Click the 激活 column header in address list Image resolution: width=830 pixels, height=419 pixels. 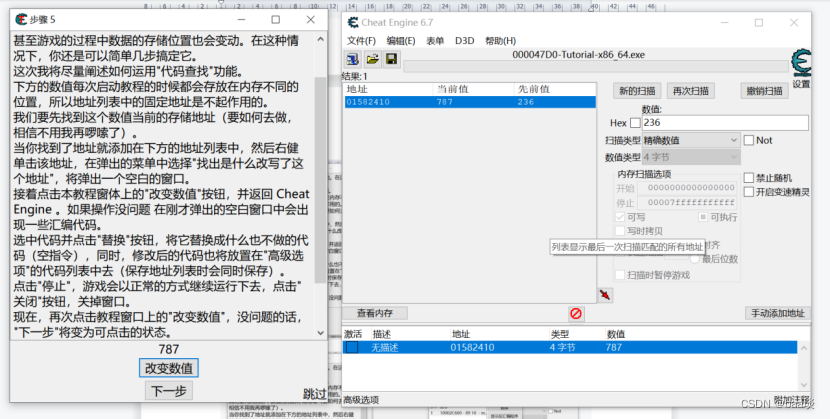pos(353,334)
